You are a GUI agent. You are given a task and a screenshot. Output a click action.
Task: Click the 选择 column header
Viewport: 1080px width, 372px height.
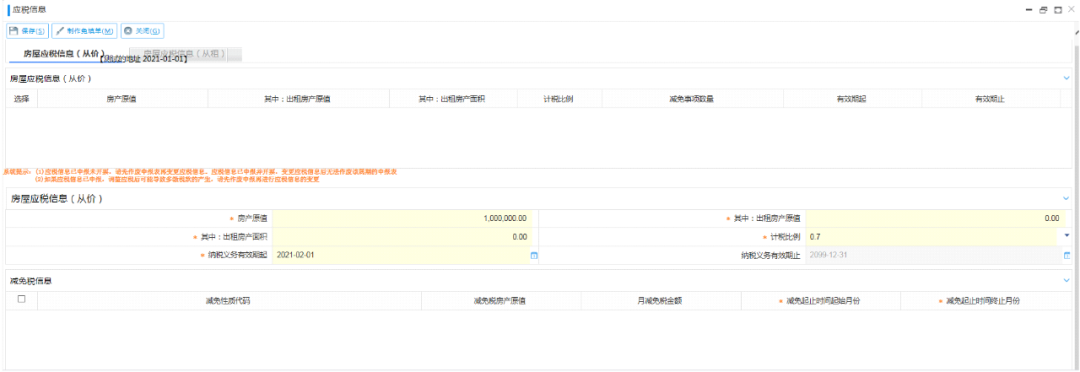click(x=21, y=99)
